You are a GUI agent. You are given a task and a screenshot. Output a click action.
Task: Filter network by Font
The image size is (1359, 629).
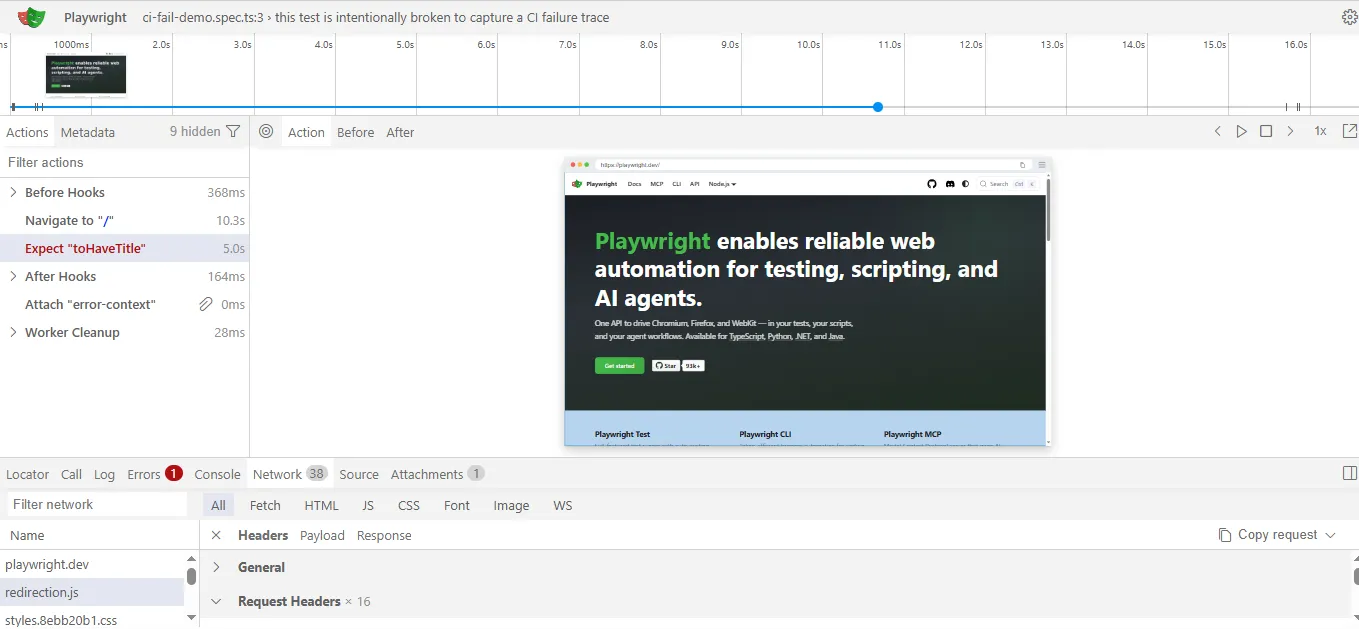pos(457,505)
